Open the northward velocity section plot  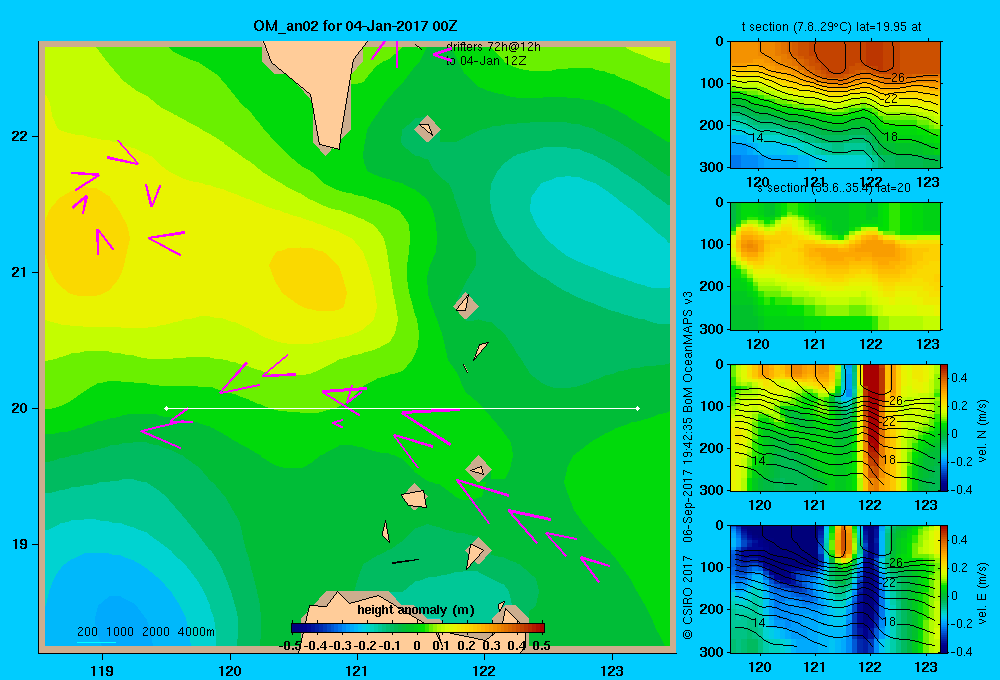pos(835,427)
